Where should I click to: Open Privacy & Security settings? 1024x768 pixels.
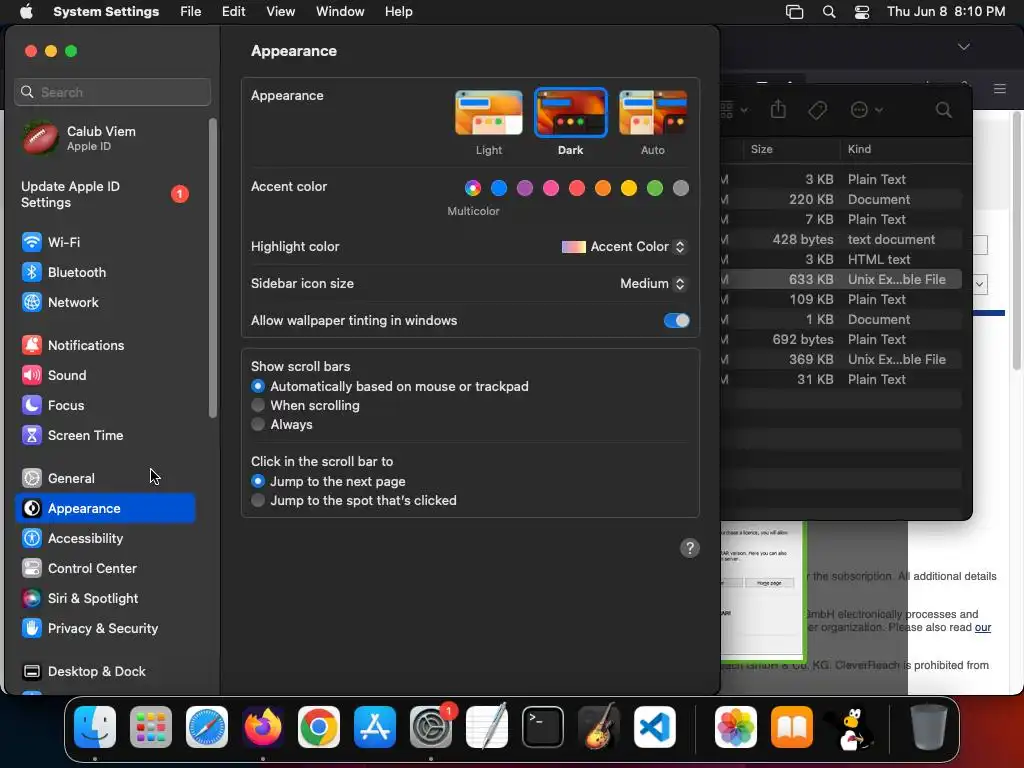(x=104, y=629)
